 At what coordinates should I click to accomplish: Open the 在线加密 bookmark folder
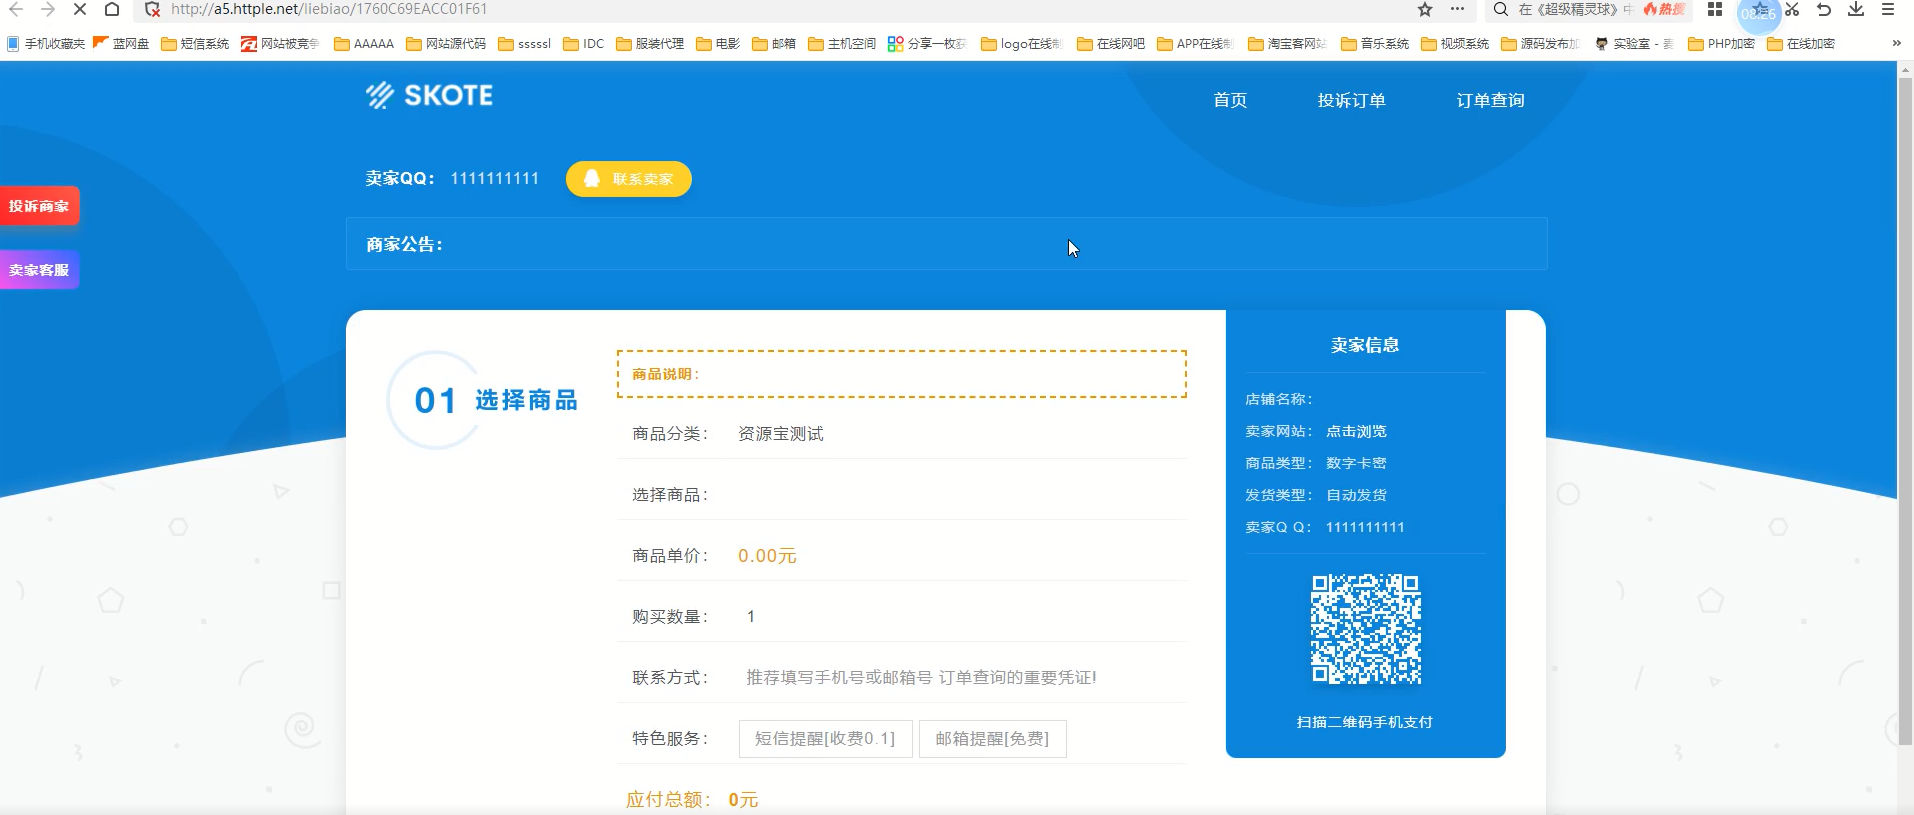pyautogui.click(x=1801, y=44)
